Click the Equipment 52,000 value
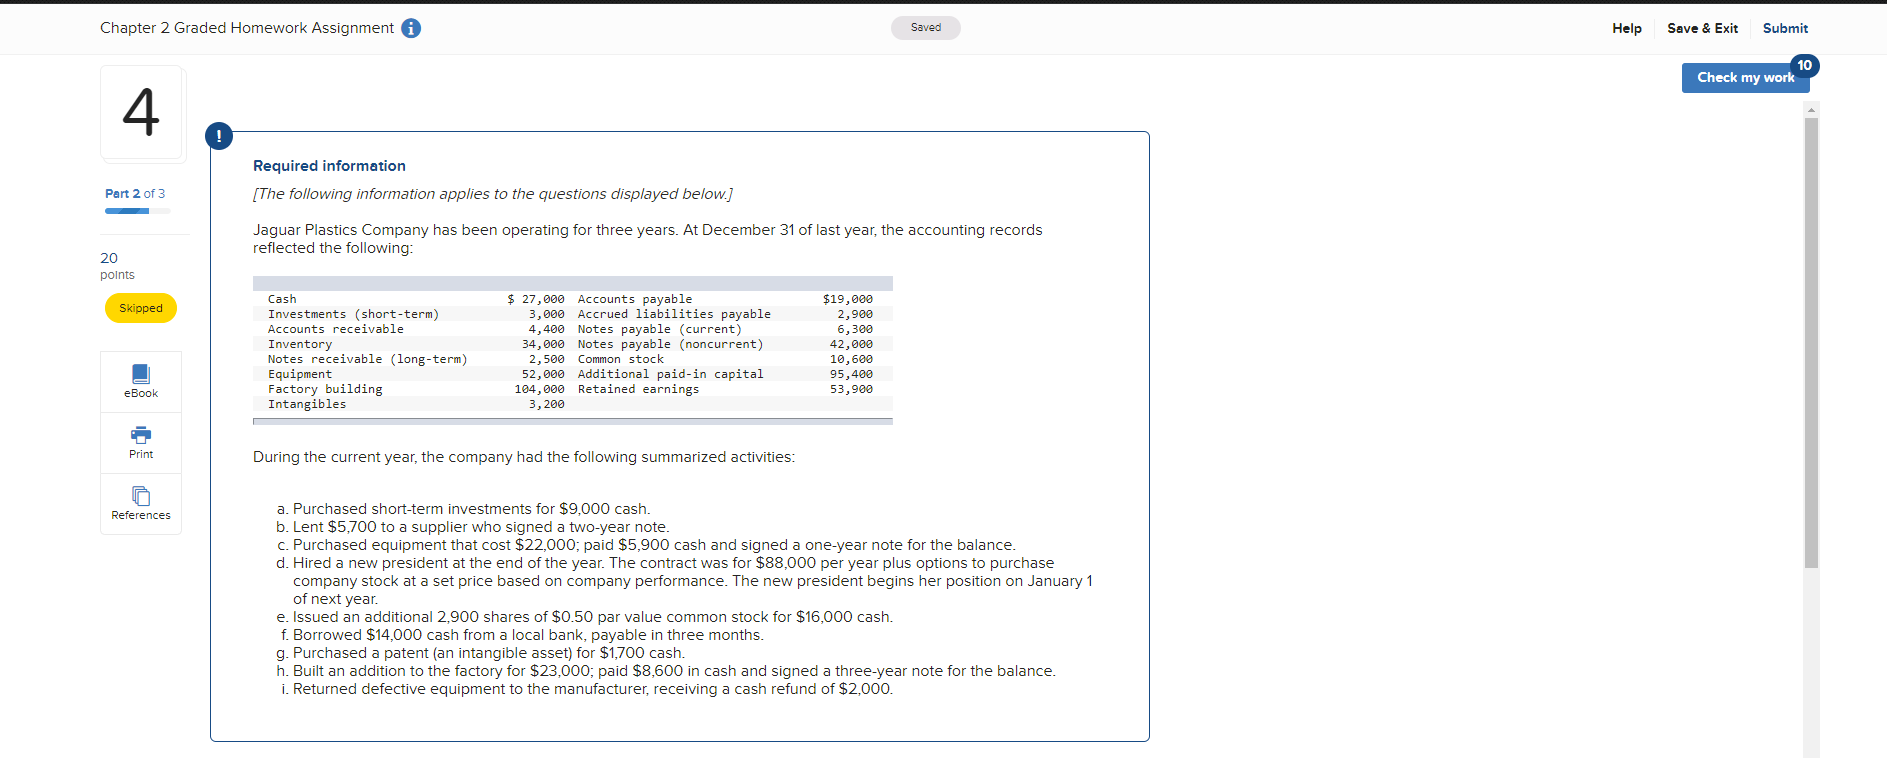 543,374
